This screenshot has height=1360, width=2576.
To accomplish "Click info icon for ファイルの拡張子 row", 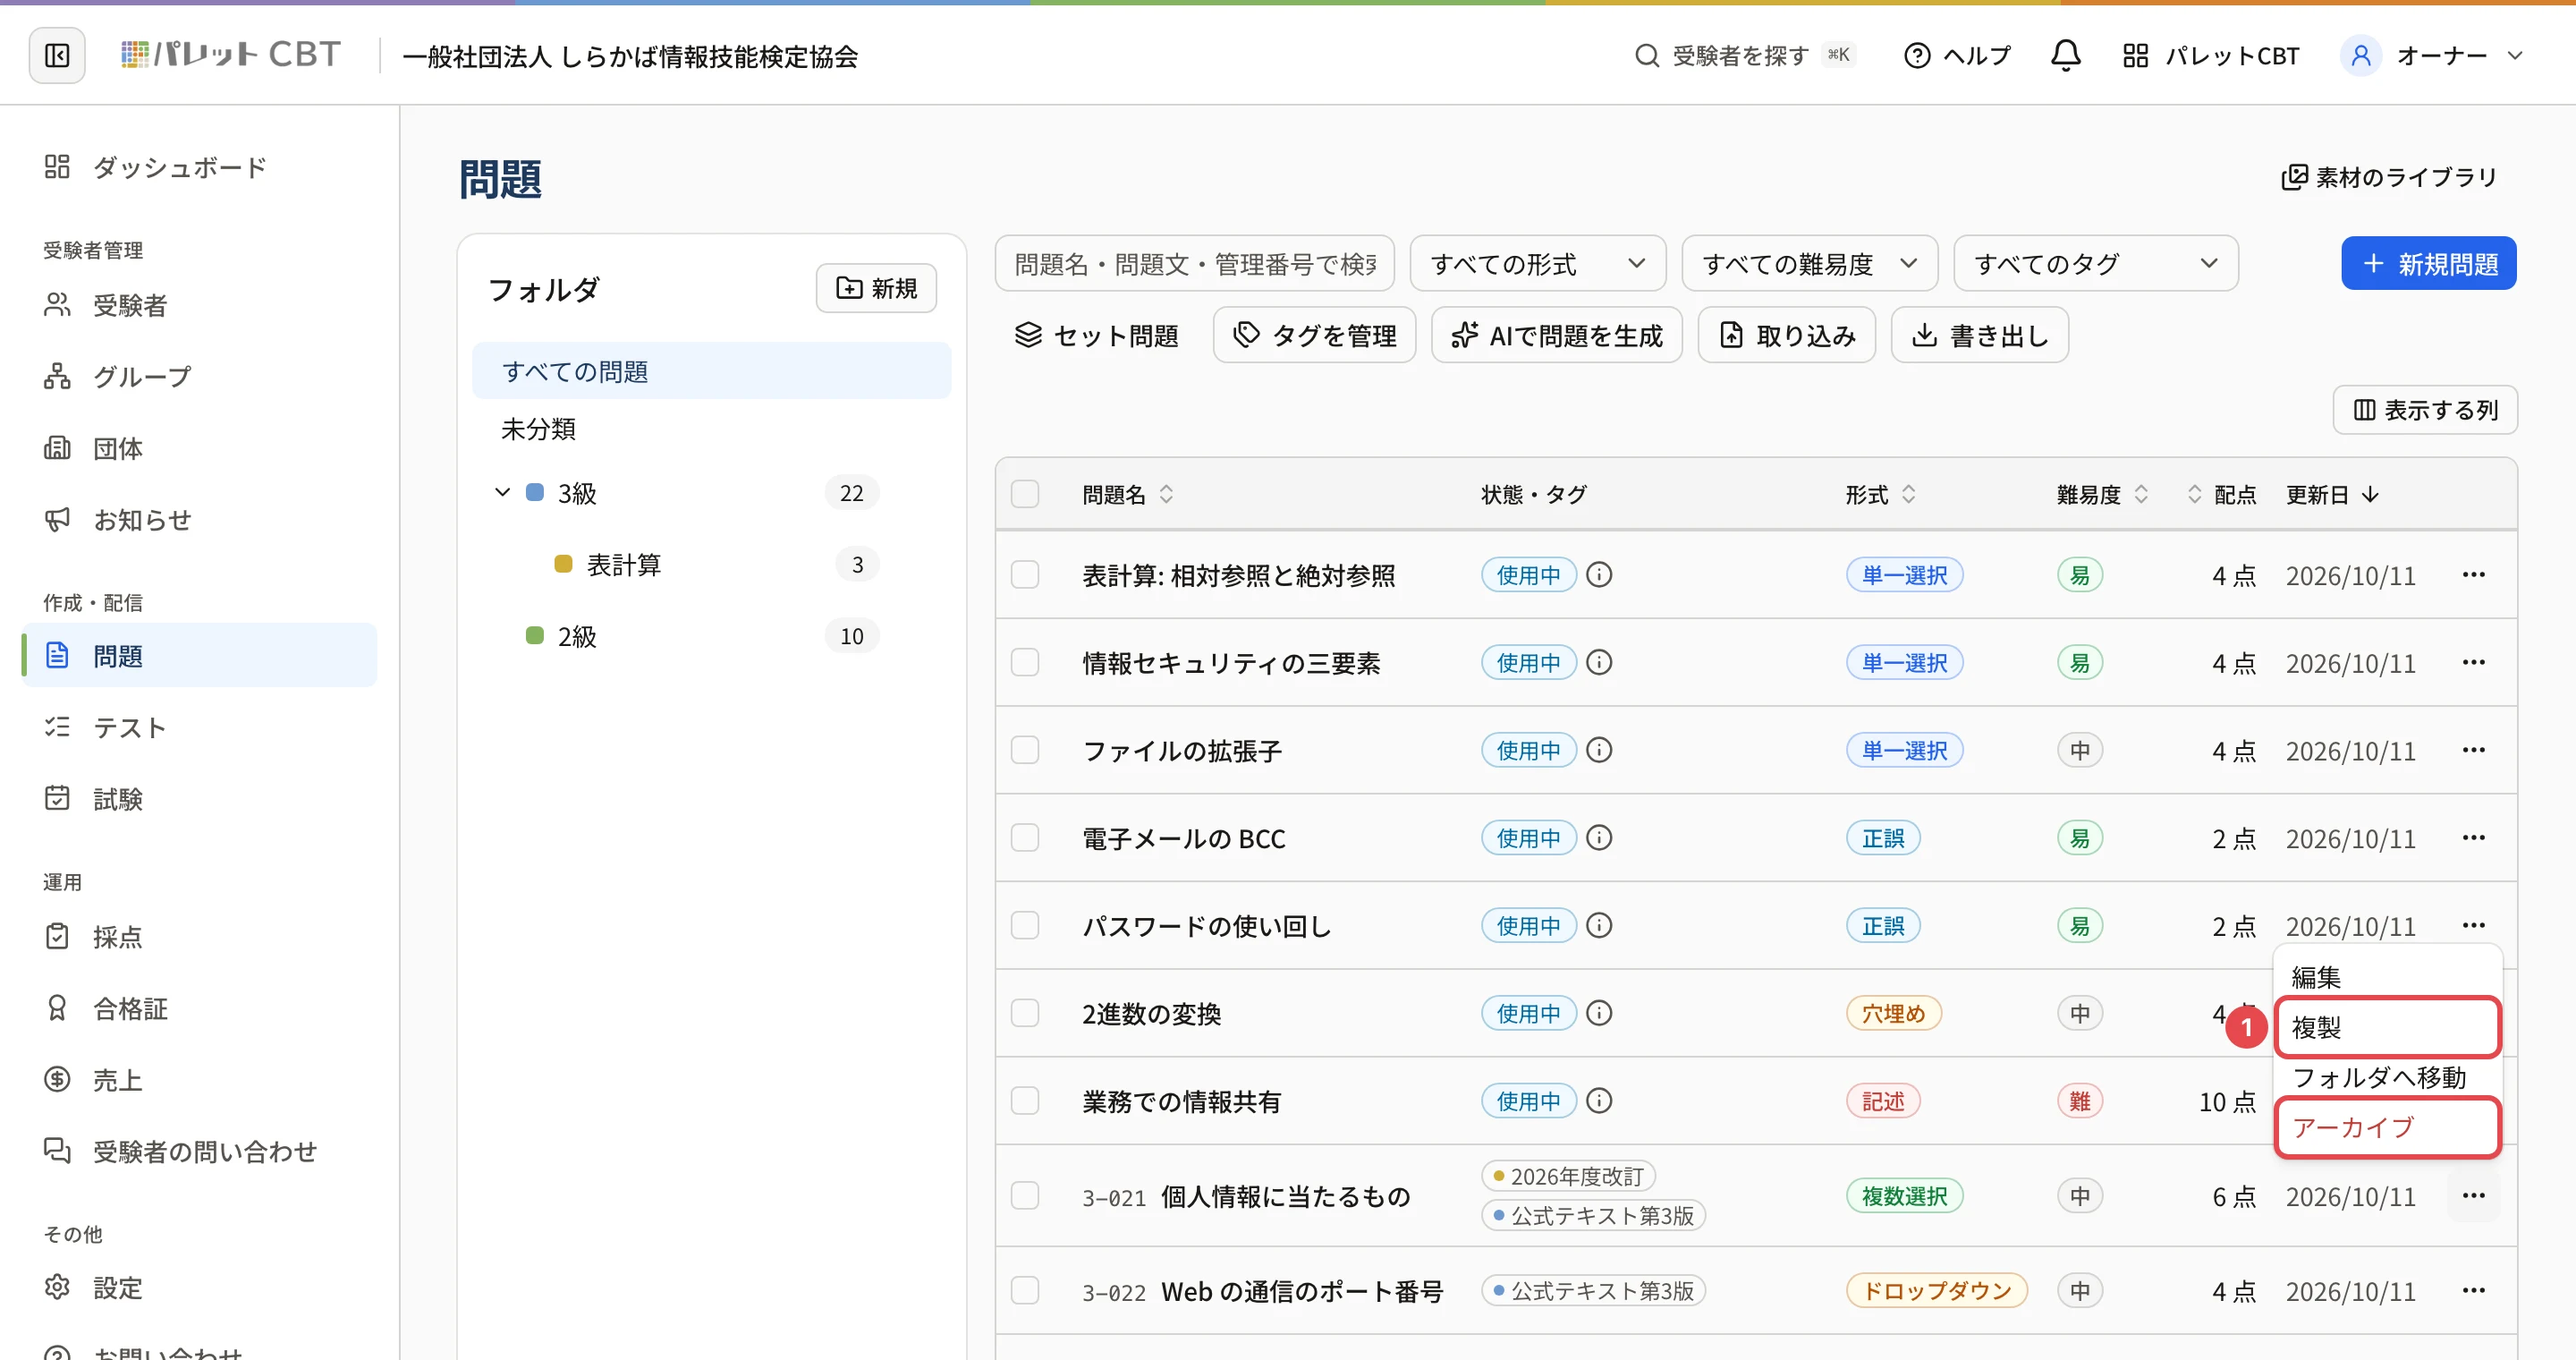I will click(1599, 750).
